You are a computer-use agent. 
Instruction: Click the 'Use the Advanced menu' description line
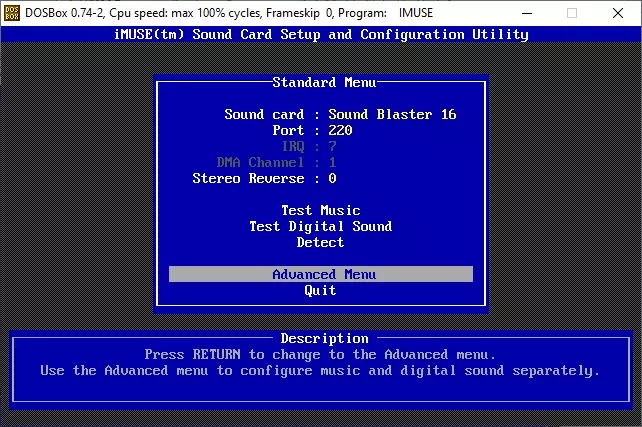320,371
